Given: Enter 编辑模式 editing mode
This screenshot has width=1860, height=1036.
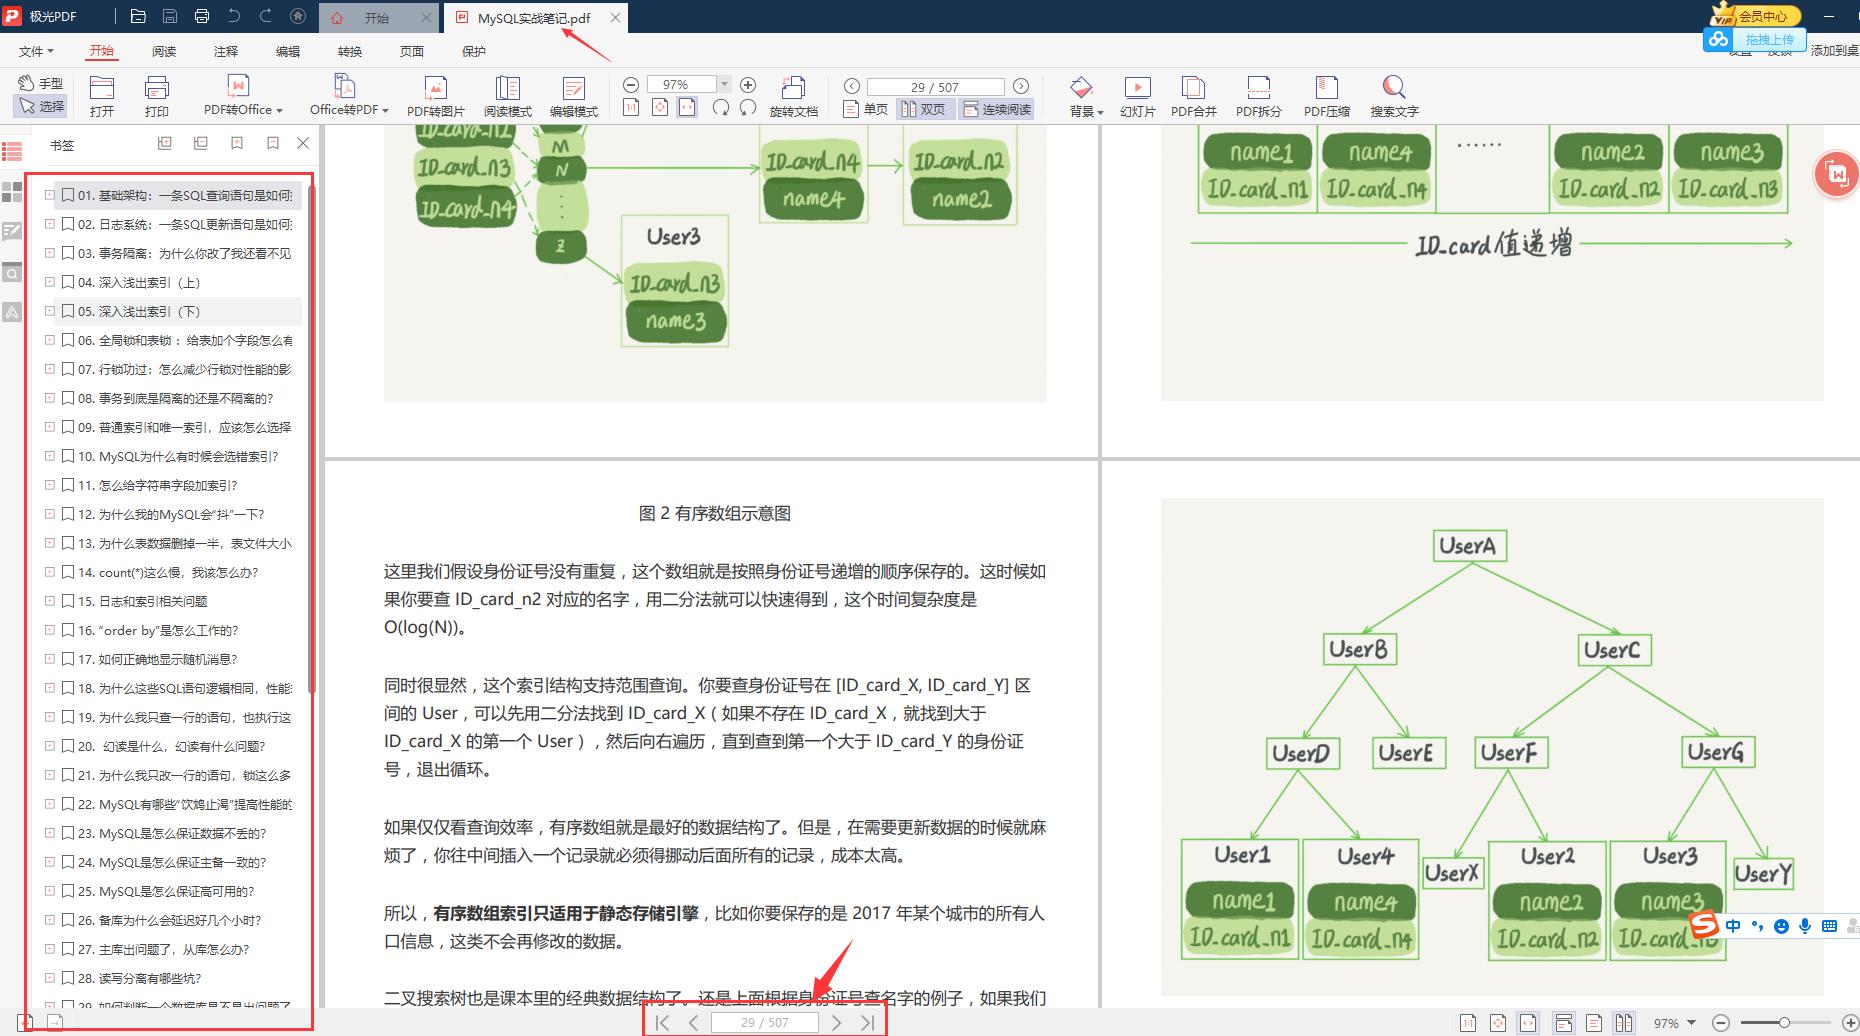Looking at the screenshot, I should click(574, 97).
